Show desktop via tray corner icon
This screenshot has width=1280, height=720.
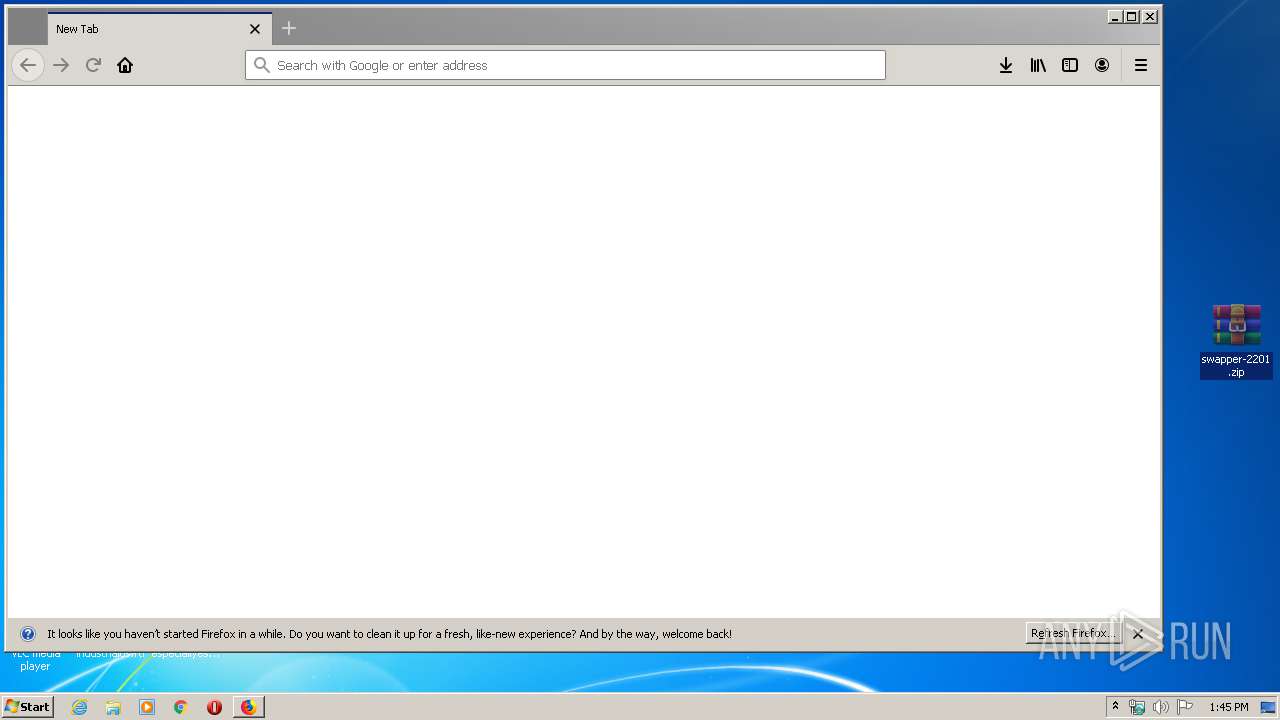[1268, 707]
